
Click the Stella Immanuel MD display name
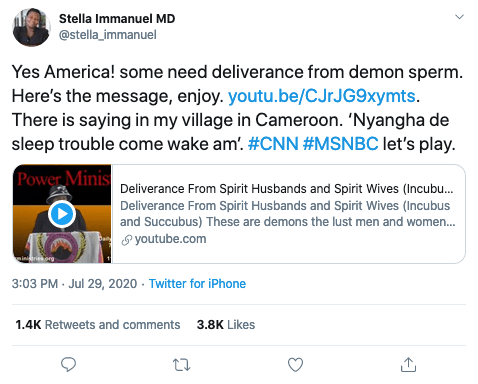tap(117, 19)
